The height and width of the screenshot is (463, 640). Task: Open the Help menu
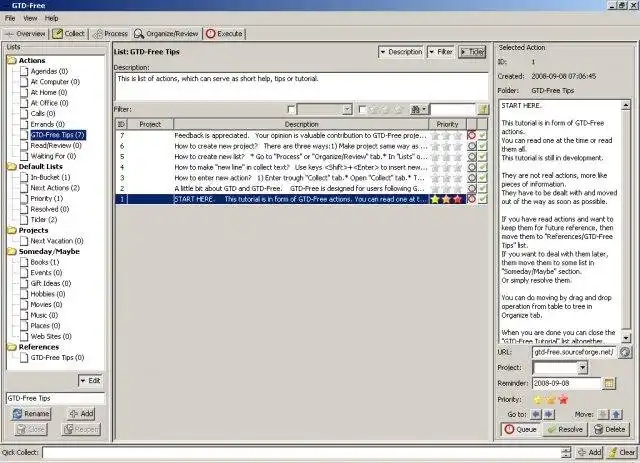click(51, 18)
